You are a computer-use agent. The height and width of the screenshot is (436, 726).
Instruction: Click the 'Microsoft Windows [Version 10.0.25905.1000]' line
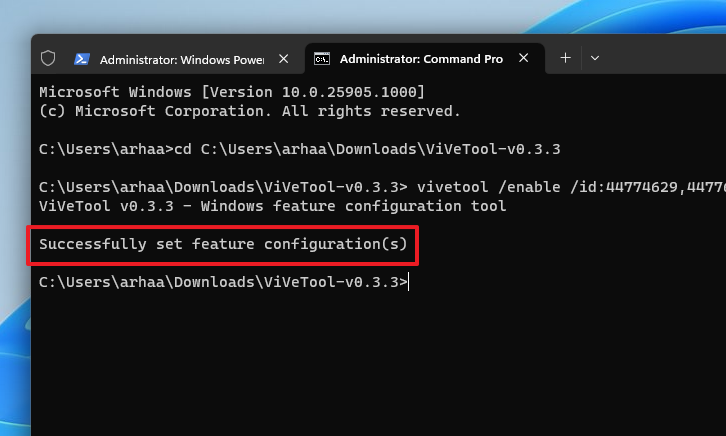[x=232, y=92]
